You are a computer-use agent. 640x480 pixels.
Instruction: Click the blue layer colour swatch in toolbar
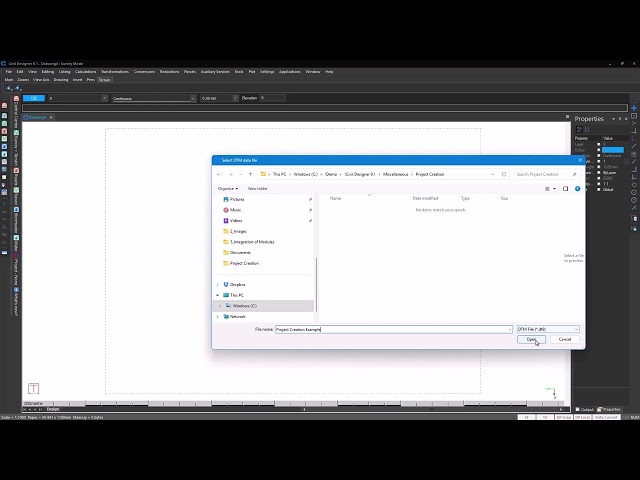click(x=34, y=98)
